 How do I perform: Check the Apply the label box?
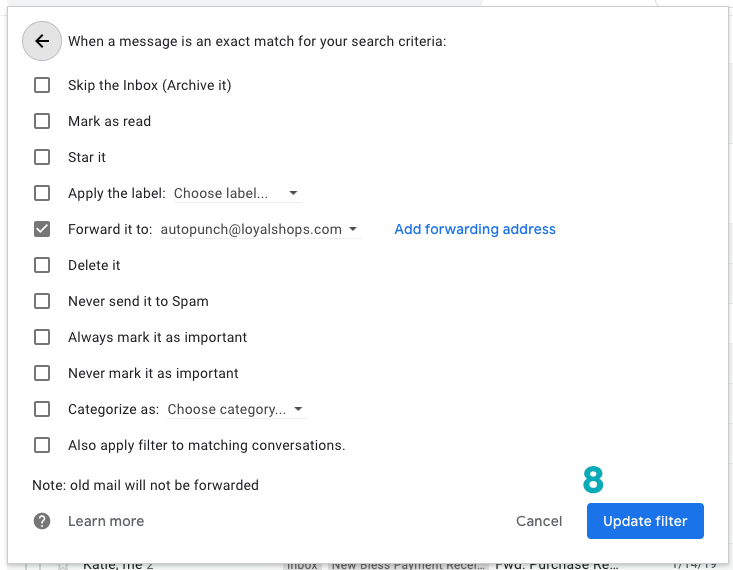pyautogui.click(x=42, y=193)
